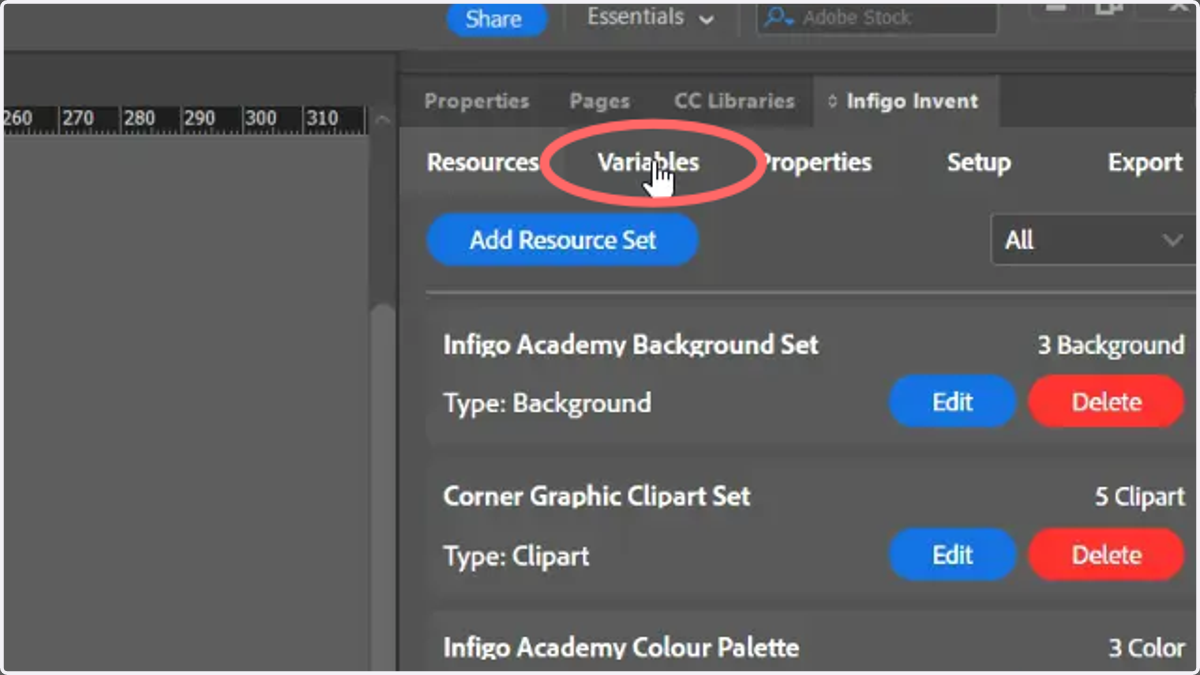Screen dimensions: 1200x675
Task: Click the Type: Background label
Action: click(x=547, y=403)
